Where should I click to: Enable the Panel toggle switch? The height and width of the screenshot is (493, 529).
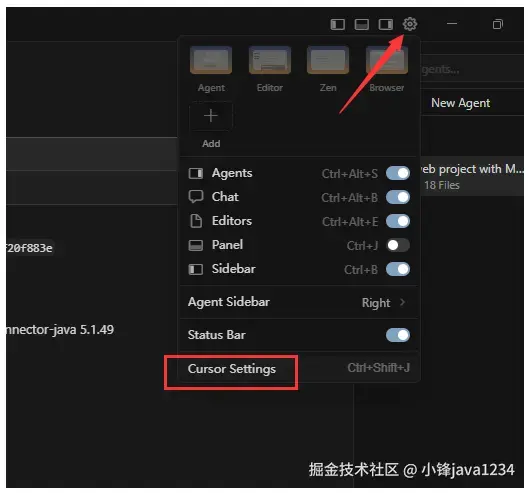pos(398,245)
